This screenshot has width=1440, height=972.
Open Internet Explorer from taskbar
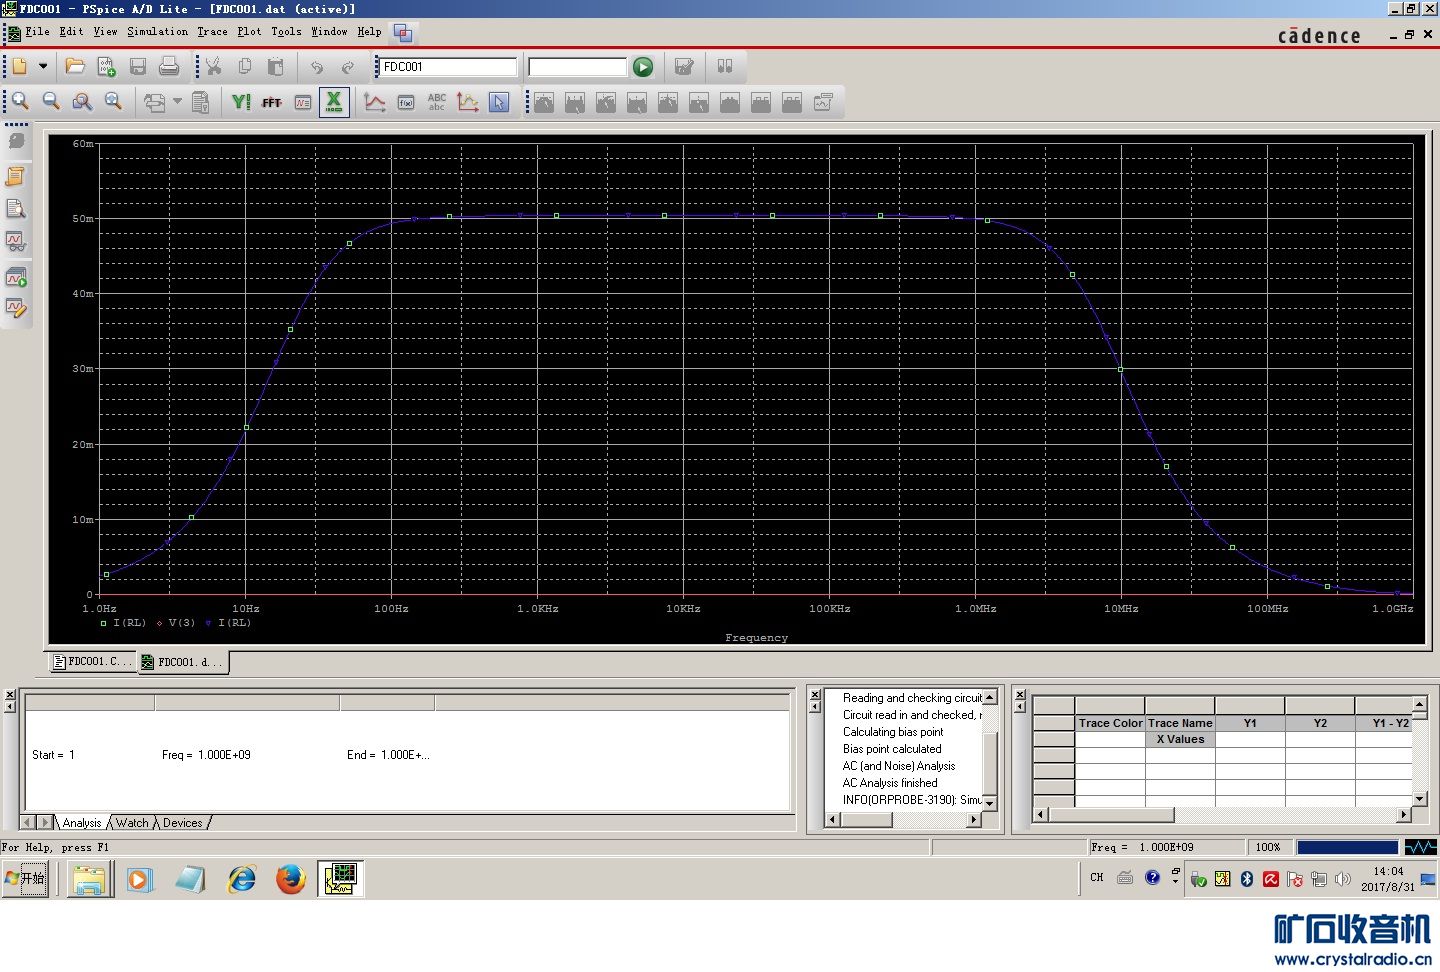click(x=241, y=879)
